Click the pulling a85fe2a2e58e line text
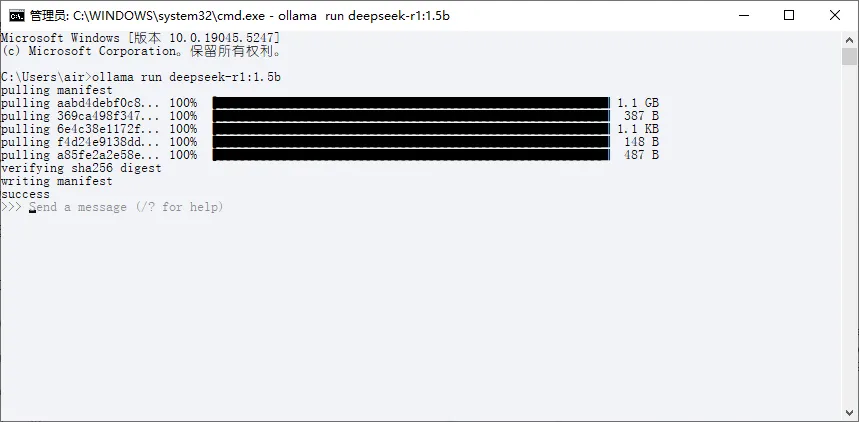The width and height of the screenshot is (859, 422). tap(99, 155)
